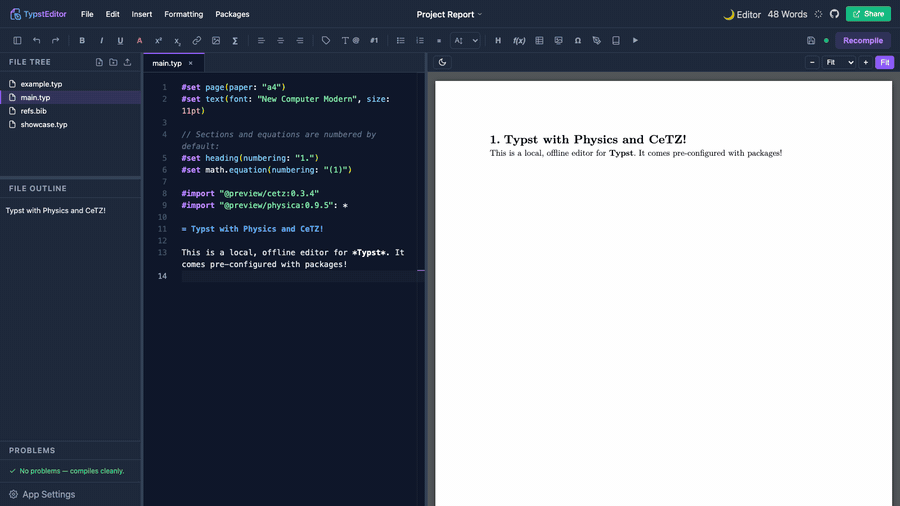Open the GitHub link icon
The width and height of the screenshot is (900, 506).
(835, 14)
